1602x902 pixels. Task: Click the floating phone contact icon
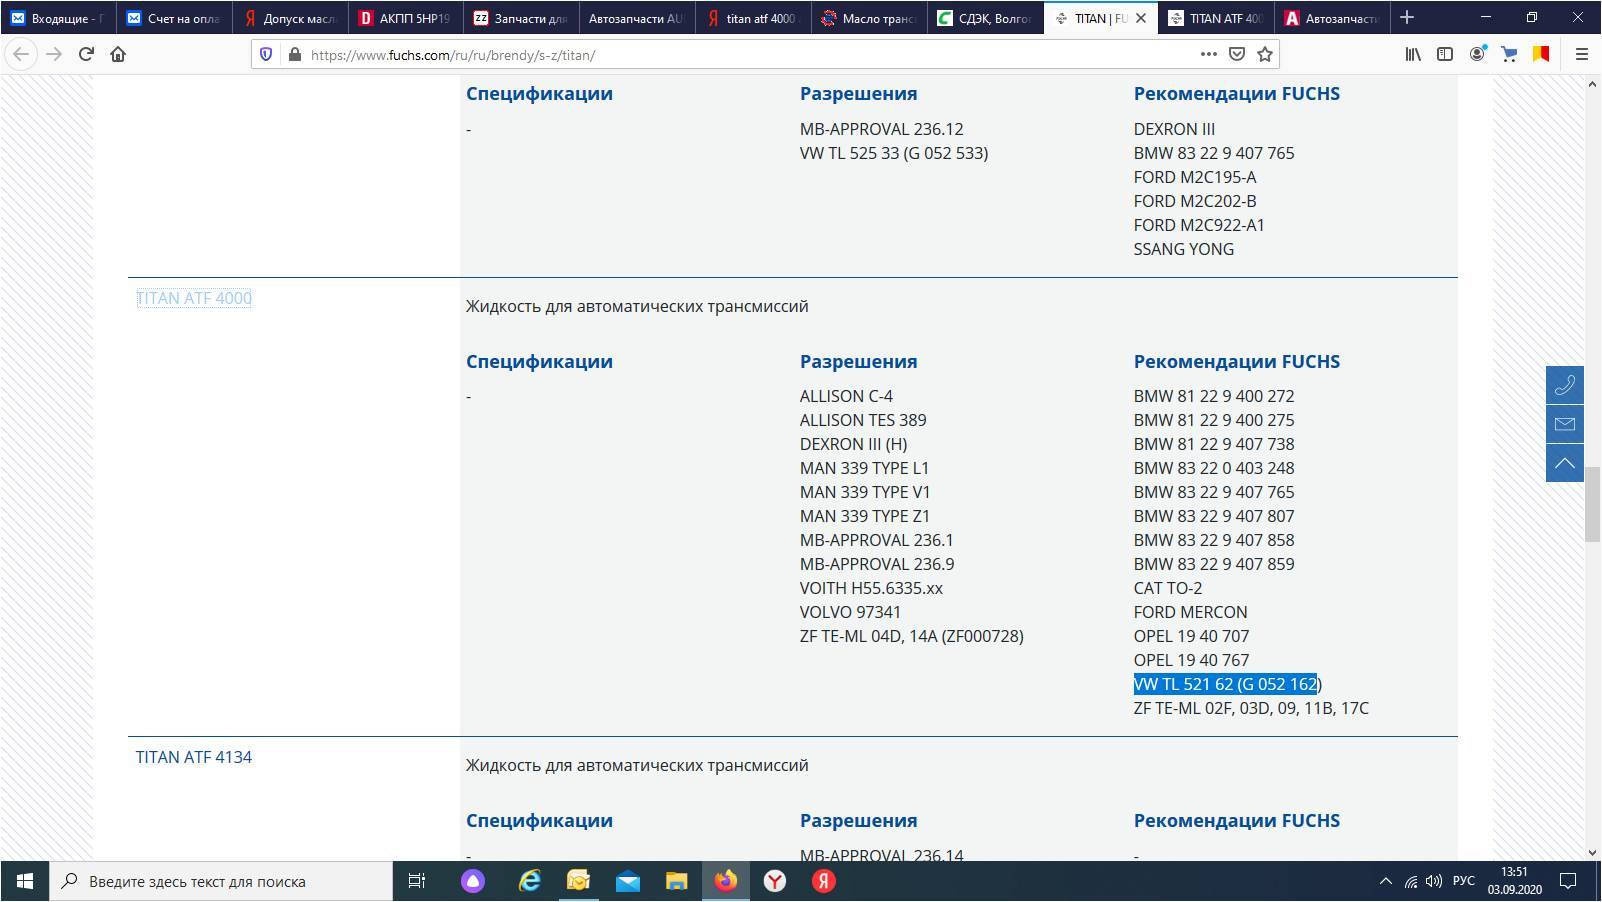click(x=1565, y=385)
